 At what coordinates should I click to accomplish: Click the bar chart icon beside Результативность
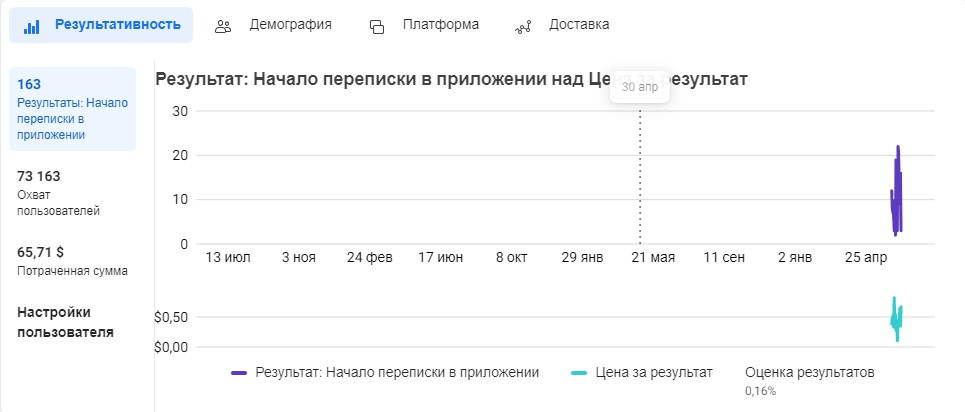(x=31, y=25)
